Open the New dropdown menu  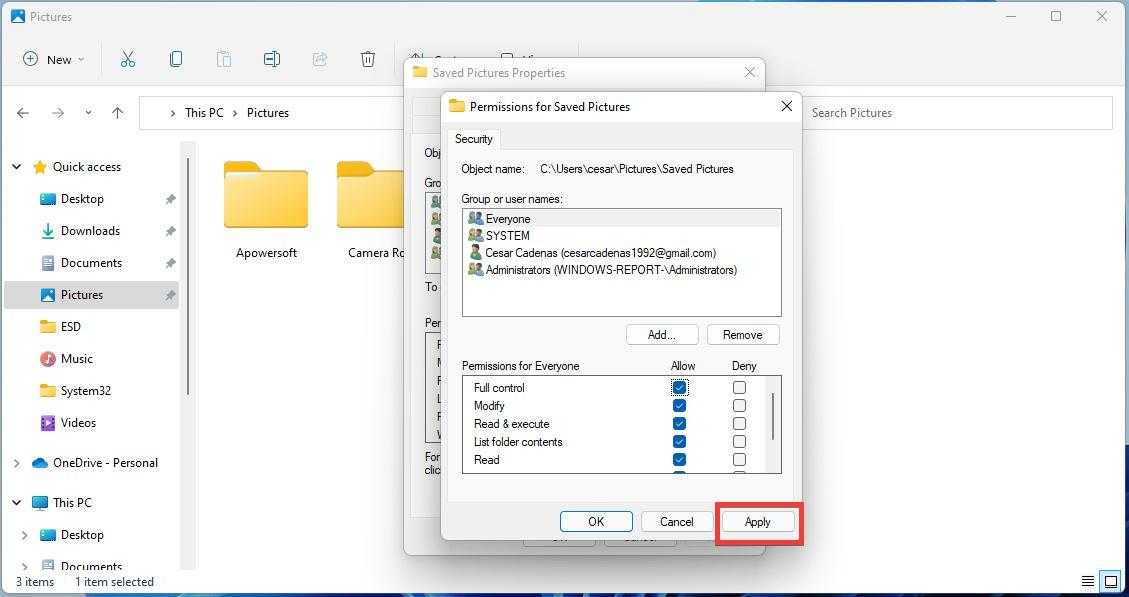(54, 59)
